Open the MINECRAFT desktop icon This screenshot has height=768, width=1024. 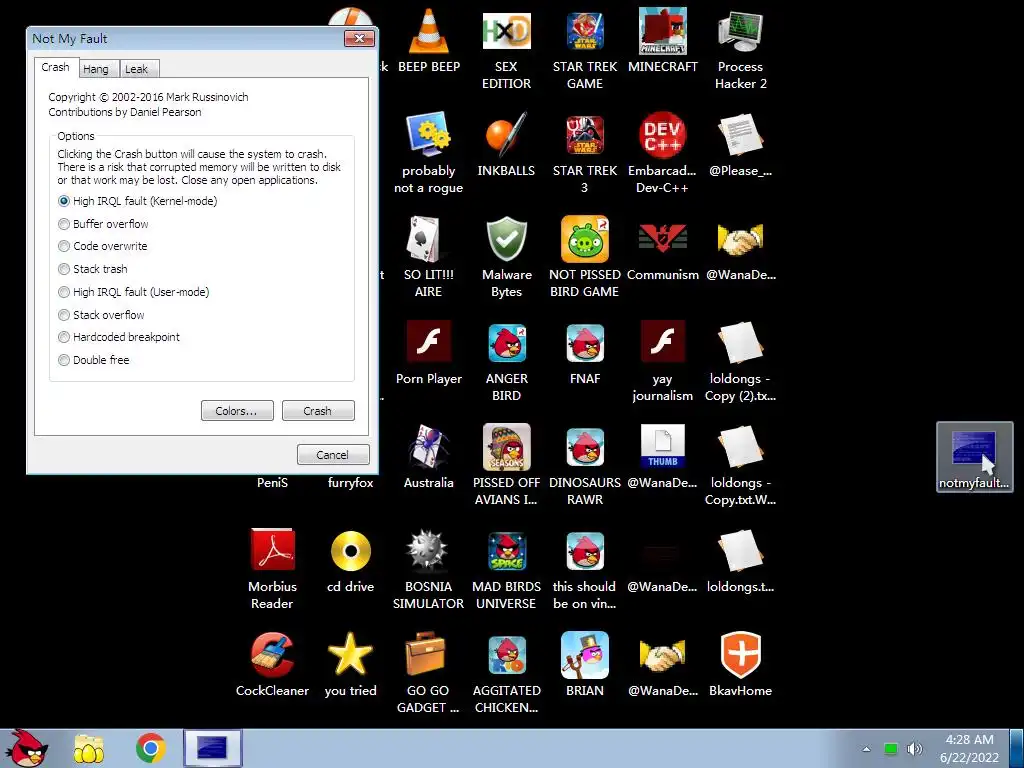(662, 42)
